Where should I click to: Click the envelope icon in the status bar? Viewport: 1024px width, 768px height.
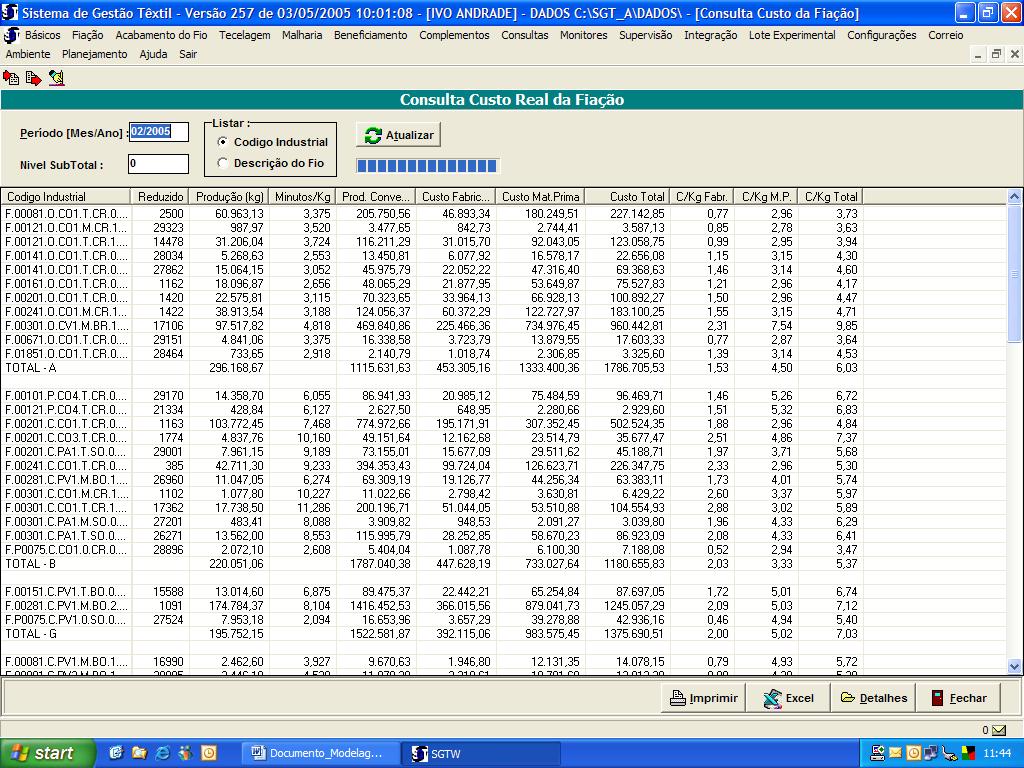(x=998, y=730)
